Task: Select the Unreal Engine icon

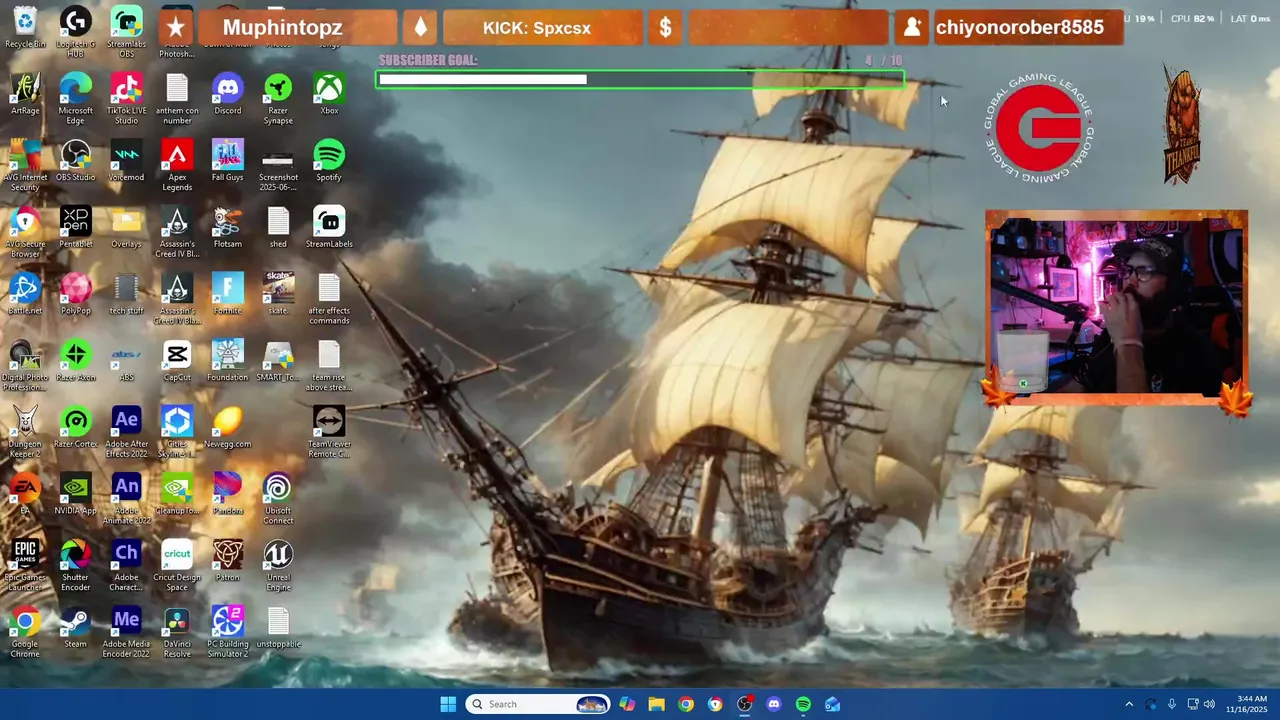Action: point(278,565)
